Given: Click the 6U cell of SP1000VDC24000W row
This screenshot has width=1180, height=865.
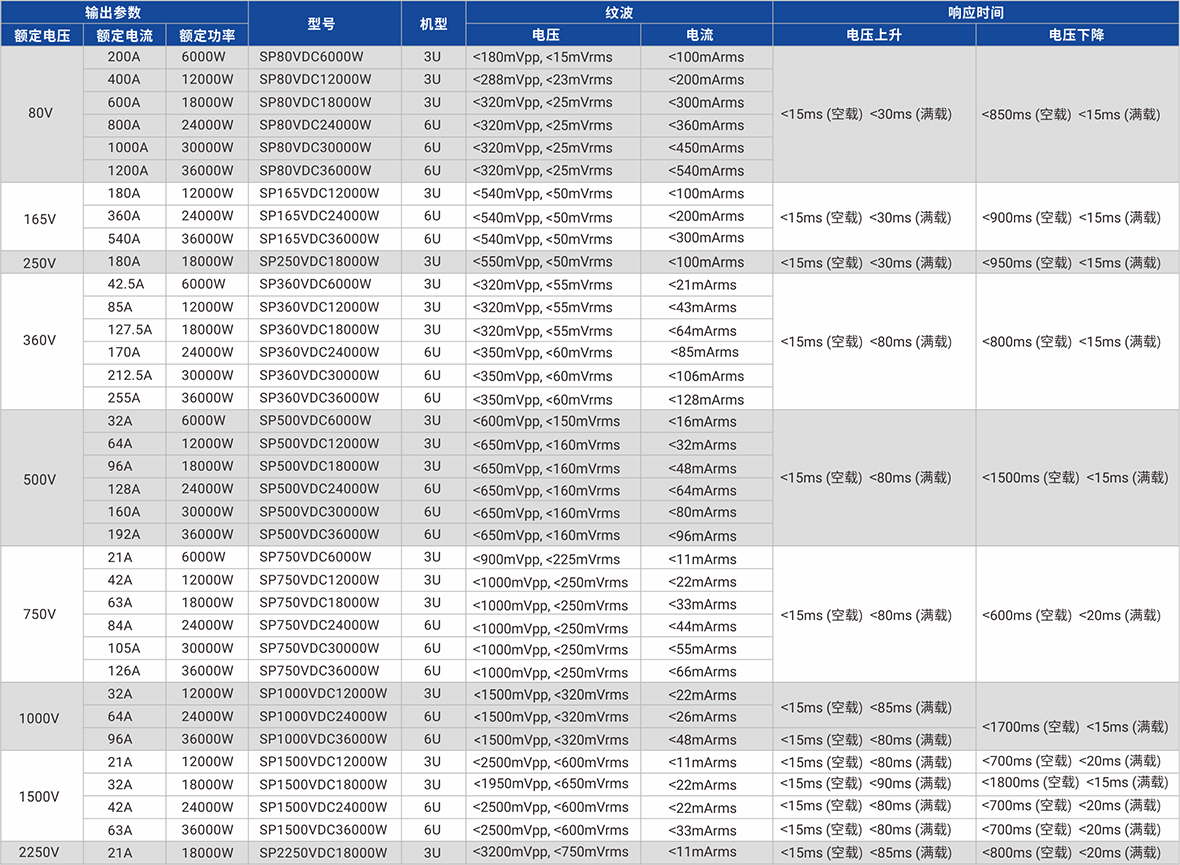Looking at the screenshot, I should click(433, 716).
